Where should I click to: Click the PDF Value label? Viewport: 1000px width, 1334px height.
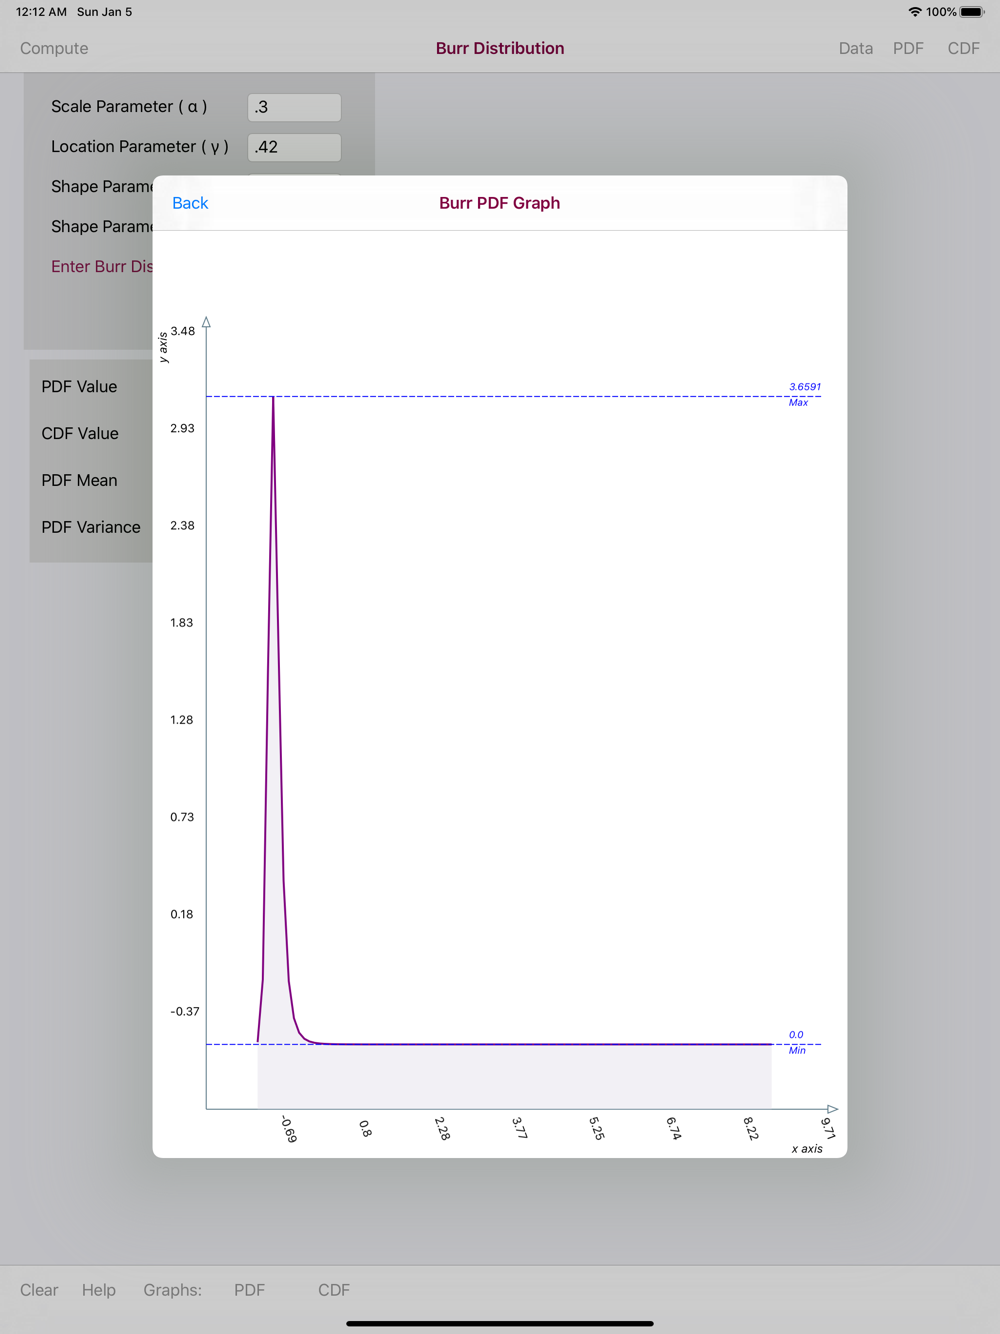point(79,387)
